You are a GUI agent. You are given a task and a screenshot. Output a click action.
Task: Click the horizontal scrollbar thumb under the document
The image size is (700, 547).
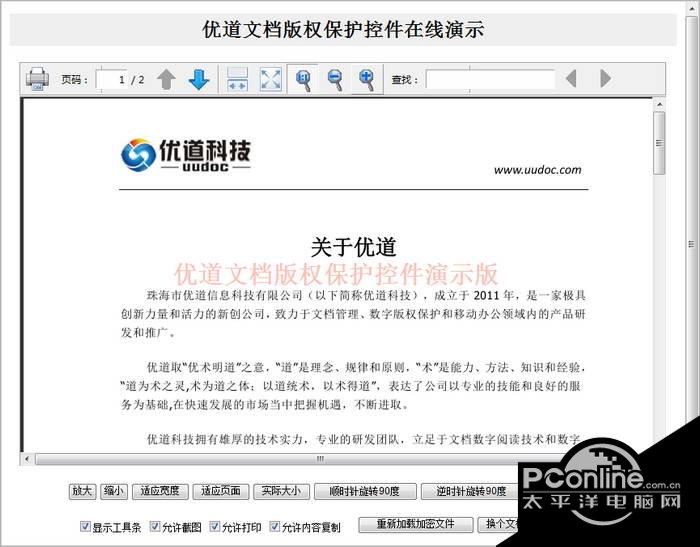pos(320,459)
